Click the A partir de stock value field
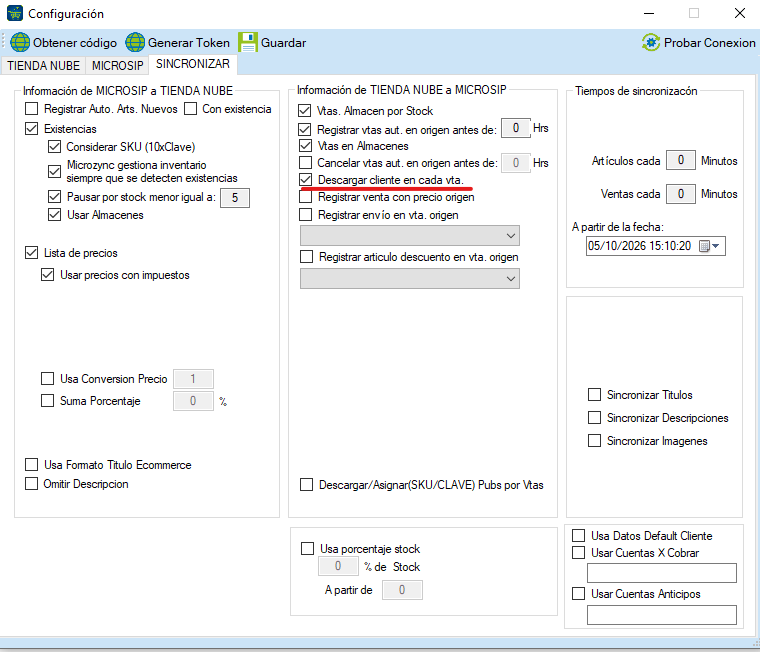 [402, 590]
